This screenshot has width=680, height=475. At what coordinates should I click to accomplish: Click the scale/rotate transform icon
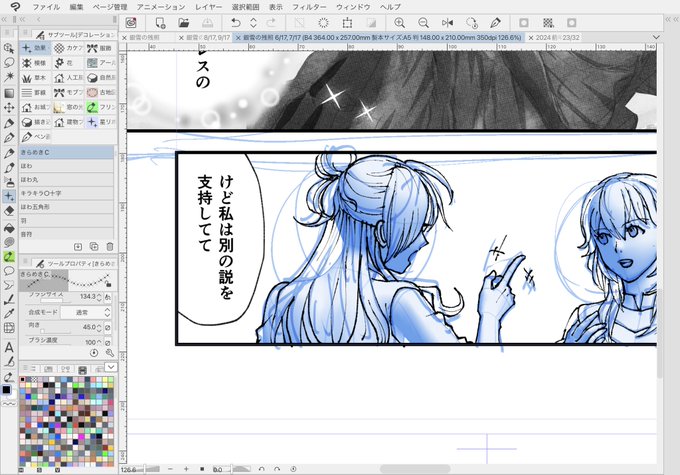347,23
